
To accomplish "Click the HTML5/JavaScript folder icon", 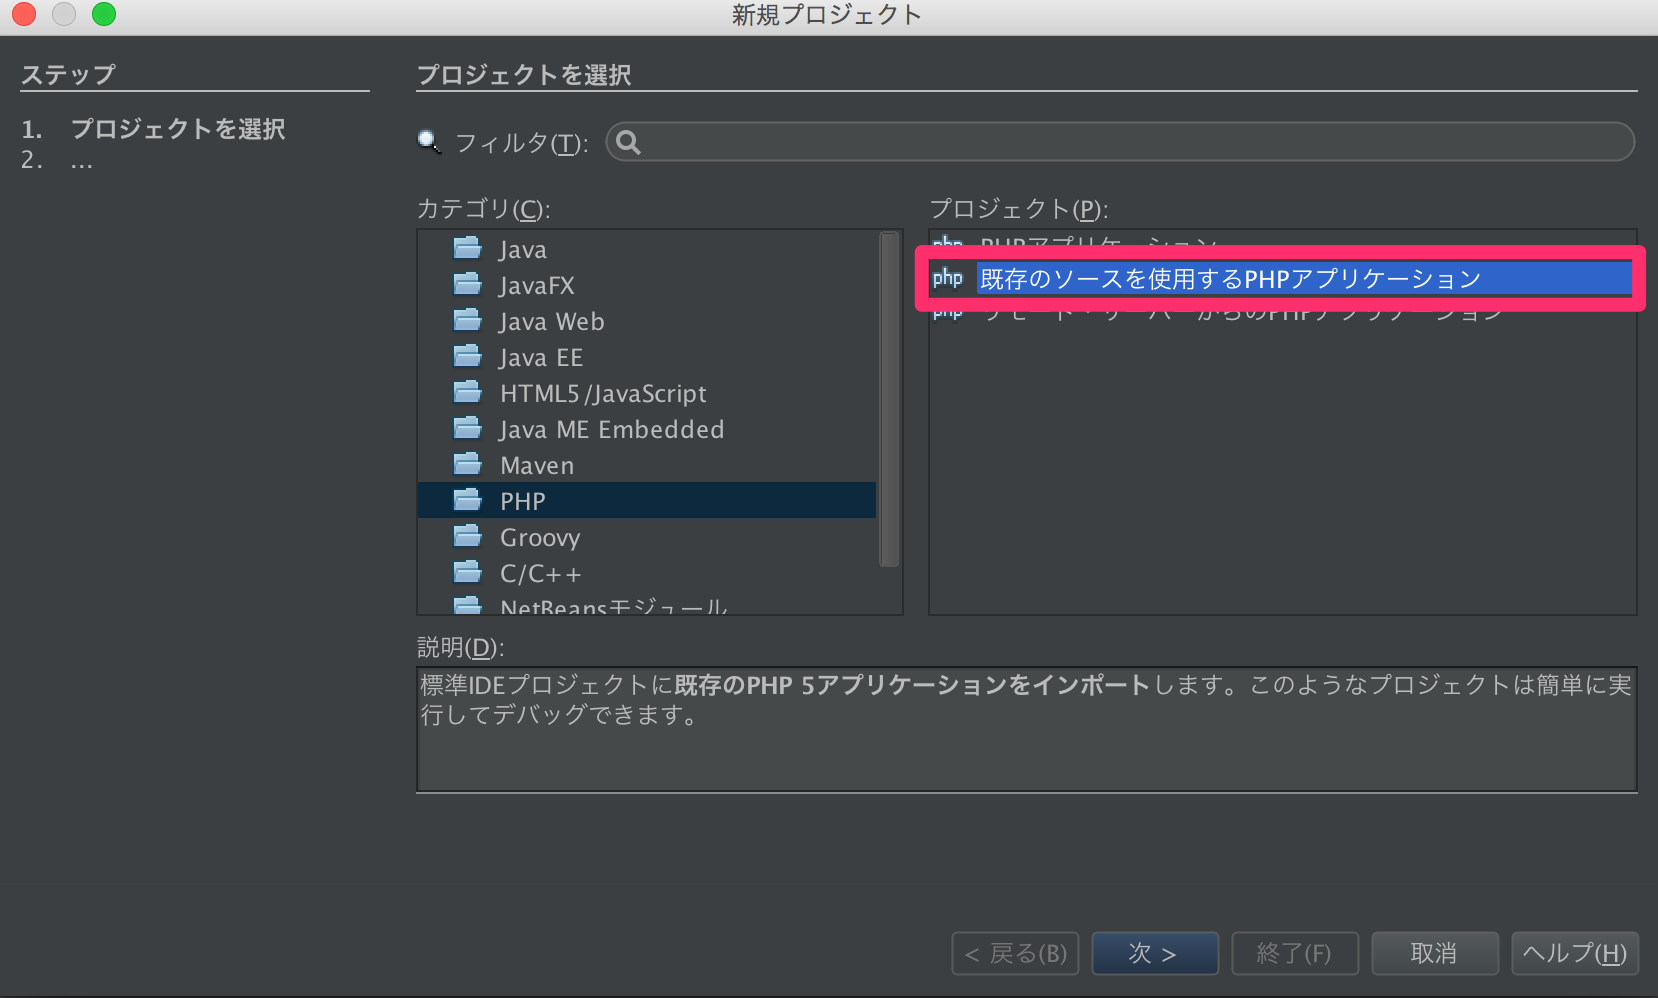I will point(467,391).
